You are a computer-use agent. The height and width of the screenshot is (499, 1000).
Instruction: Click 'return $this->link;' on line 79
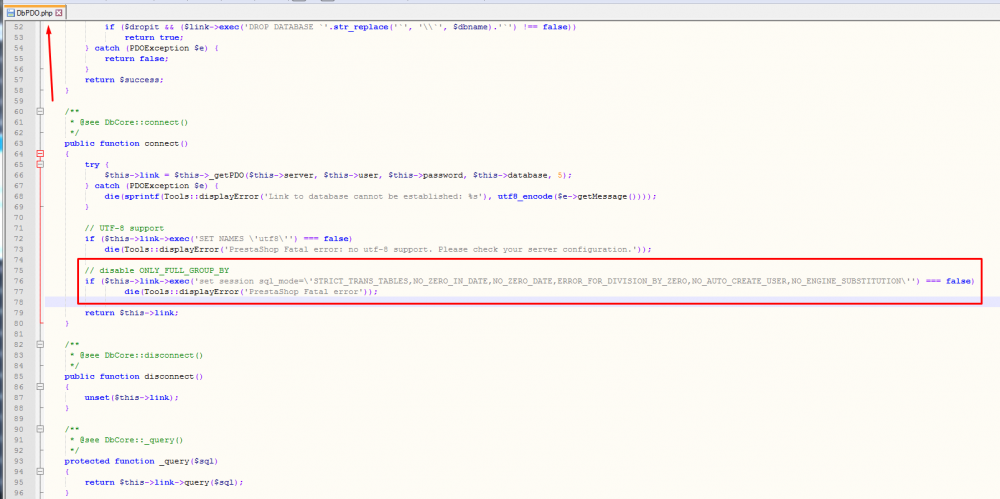[131, 313]
